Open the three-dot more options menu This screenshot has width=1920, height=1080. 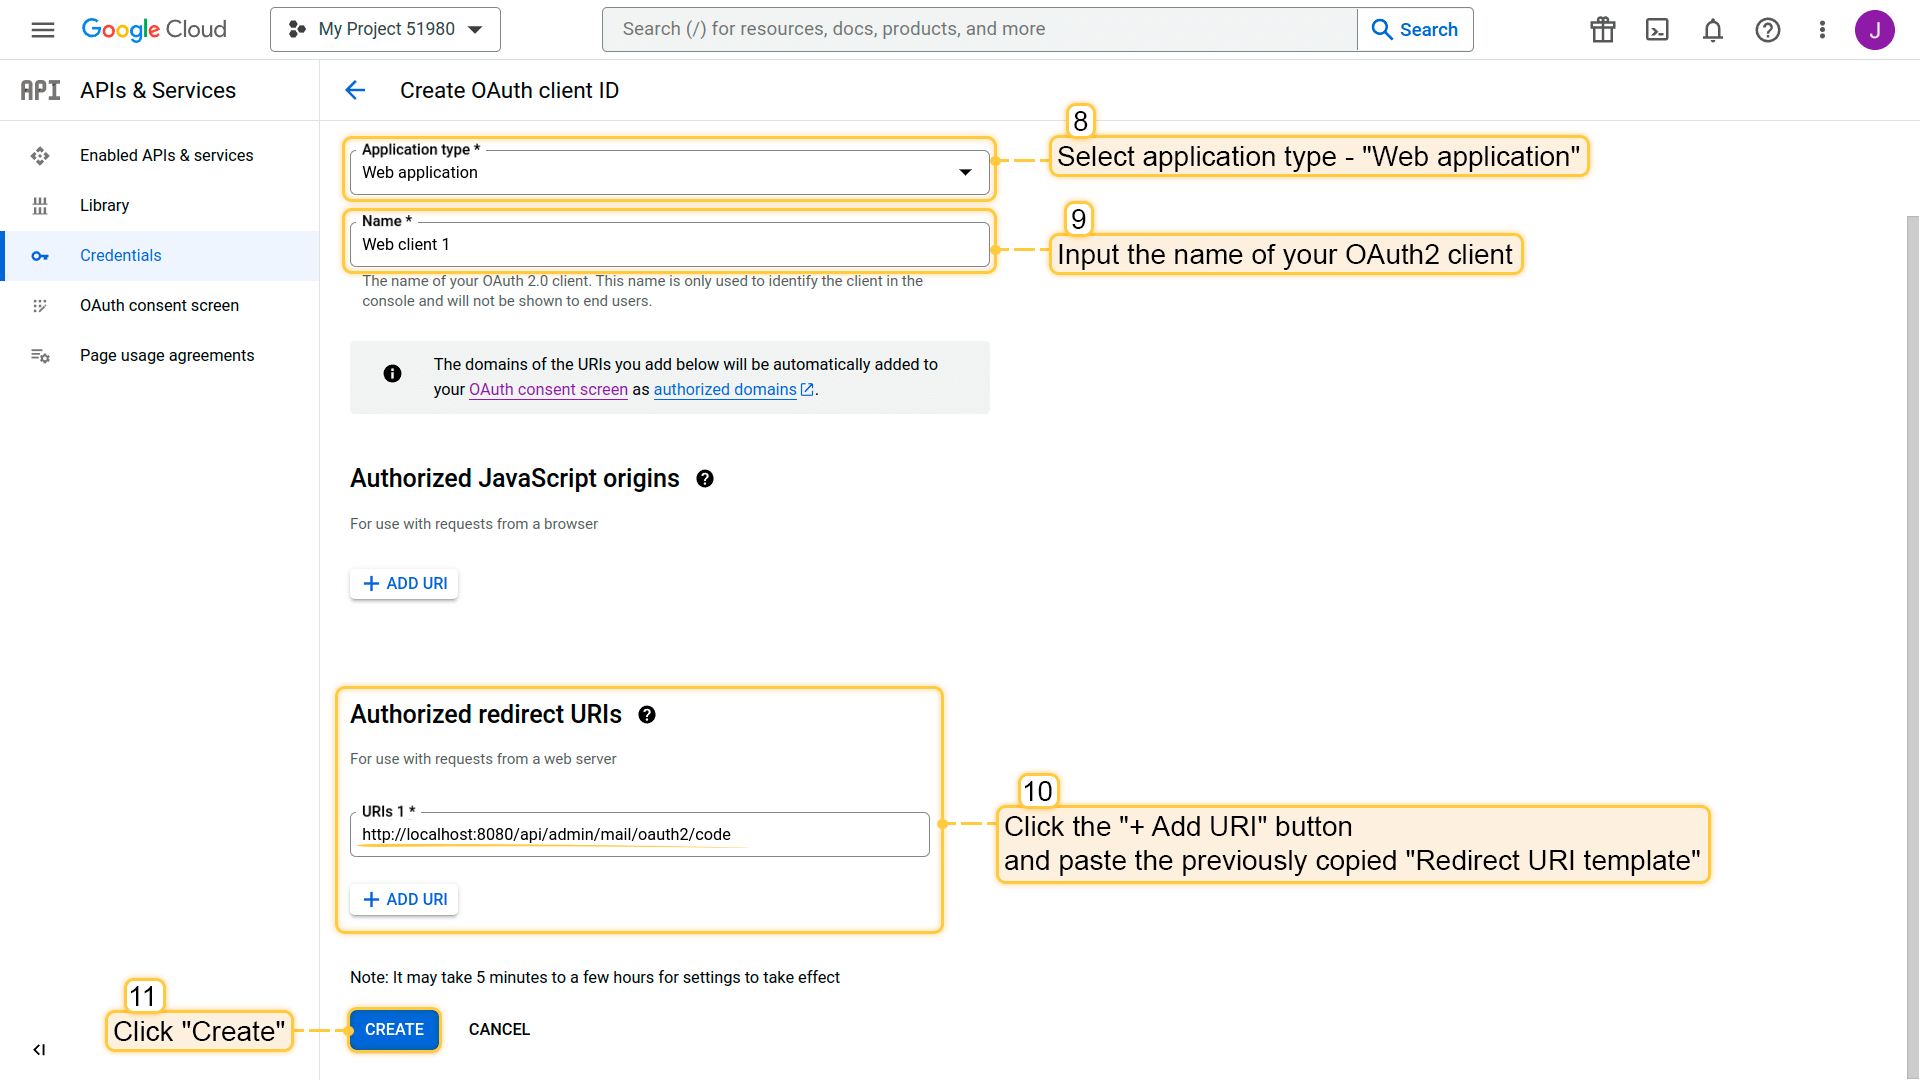click(1822, 30)
